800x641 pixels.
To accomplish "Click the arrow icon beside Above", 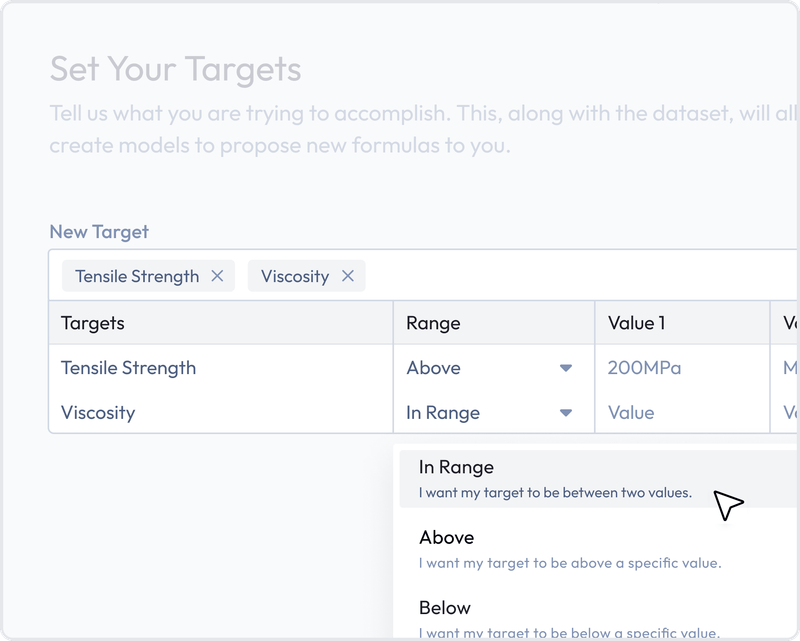I will (566, 368).
